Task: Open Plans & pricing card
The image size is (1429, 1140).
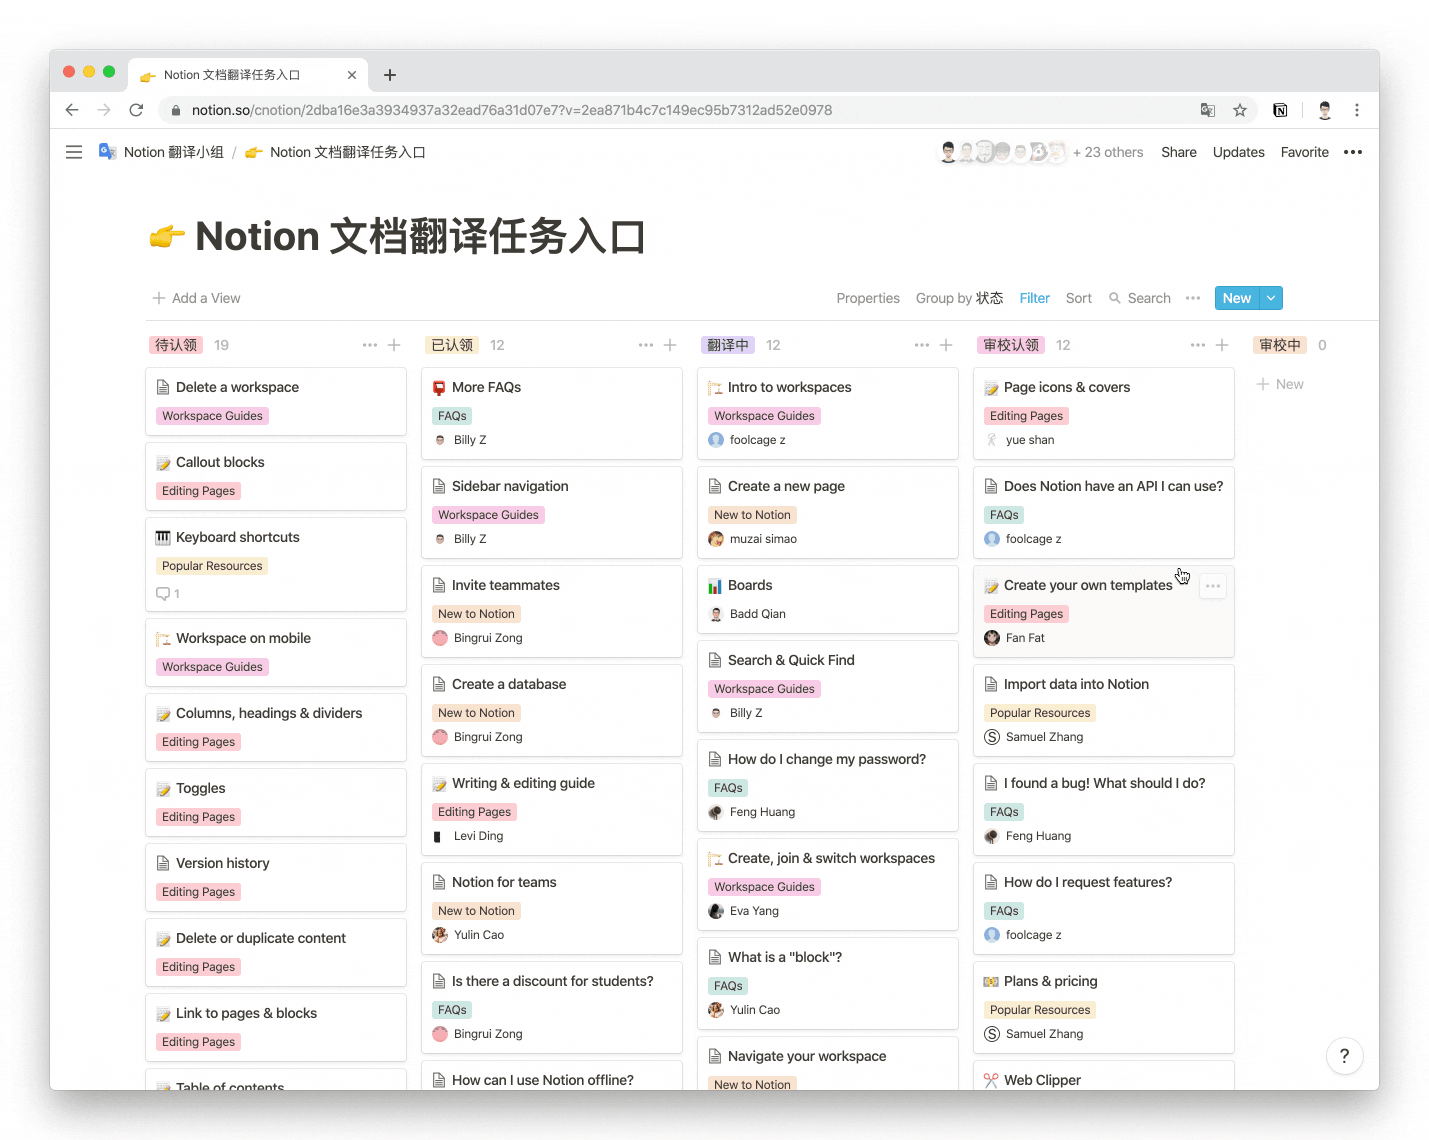Action: 1104,1007
